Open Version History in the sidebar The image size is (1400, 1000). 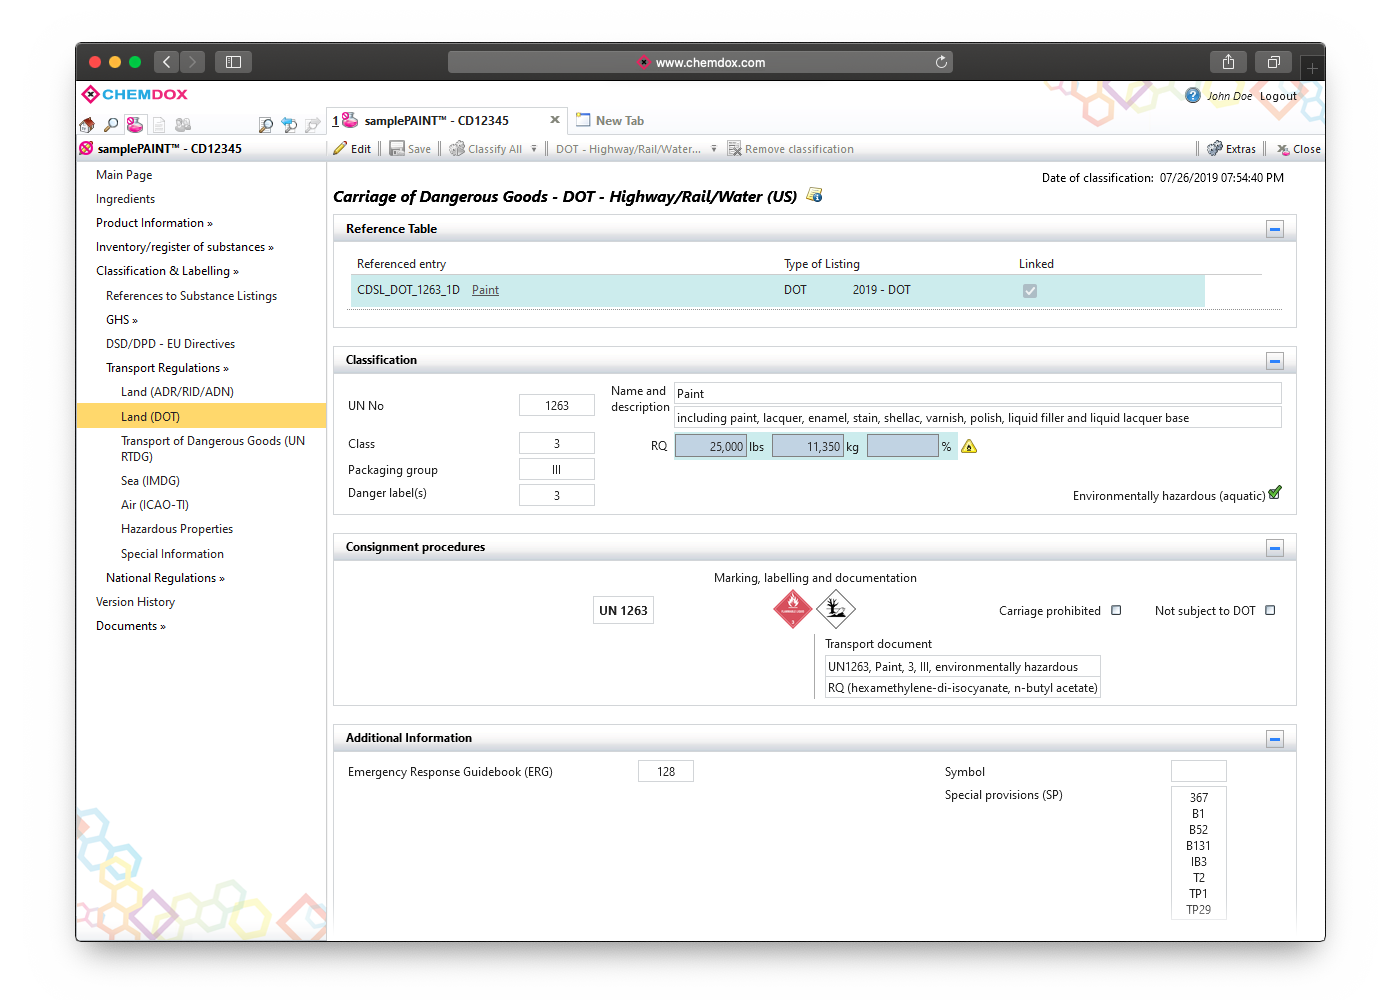click(x=135, y=602)
